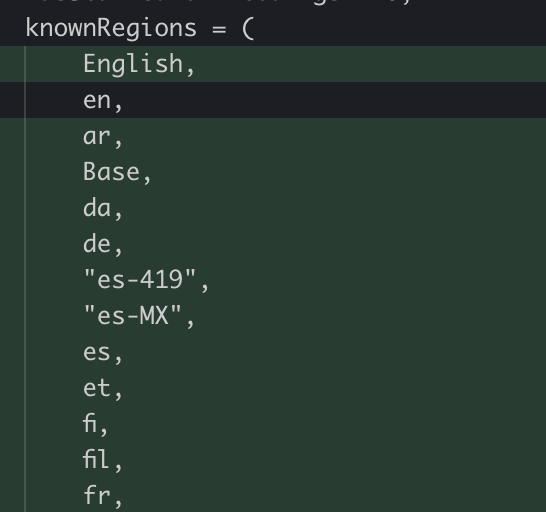Image resolution: width=546 pixels, height=512 pixels.
Task: Click the equals sign after knownRegions
Action: [x=219, y=29]
